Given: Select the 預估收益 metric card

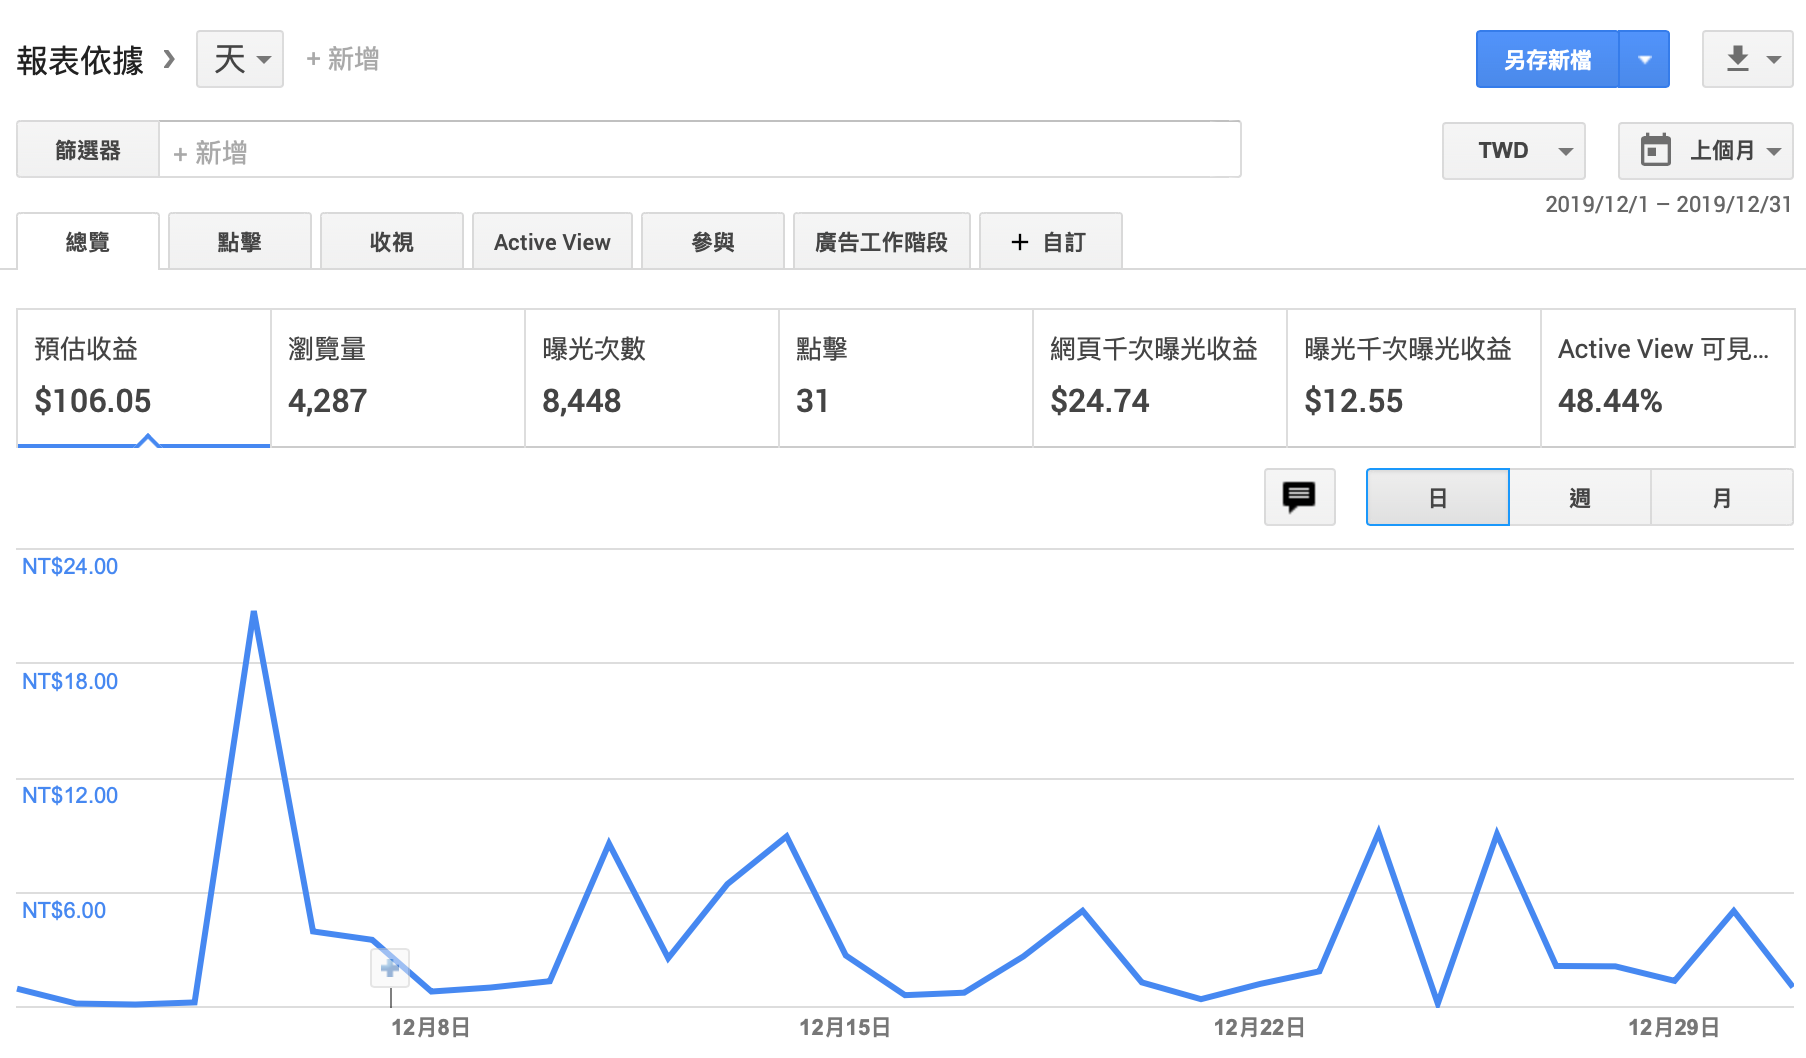Looking at the screenshot, I should [144, 377].
